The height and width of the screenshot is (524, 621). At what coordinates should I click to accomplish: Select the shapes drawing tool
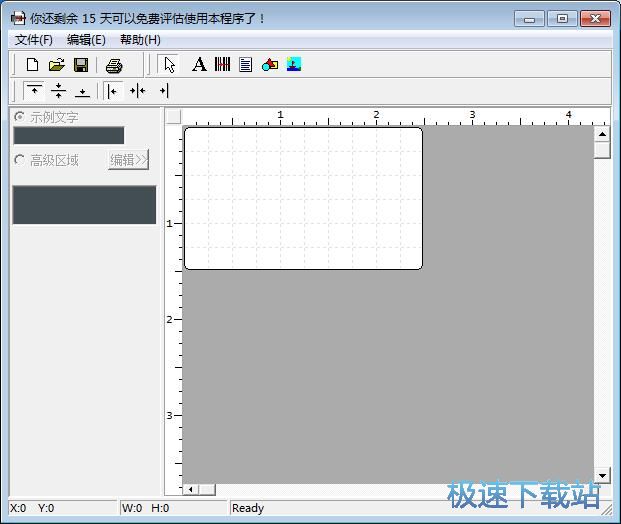(270, 65)
